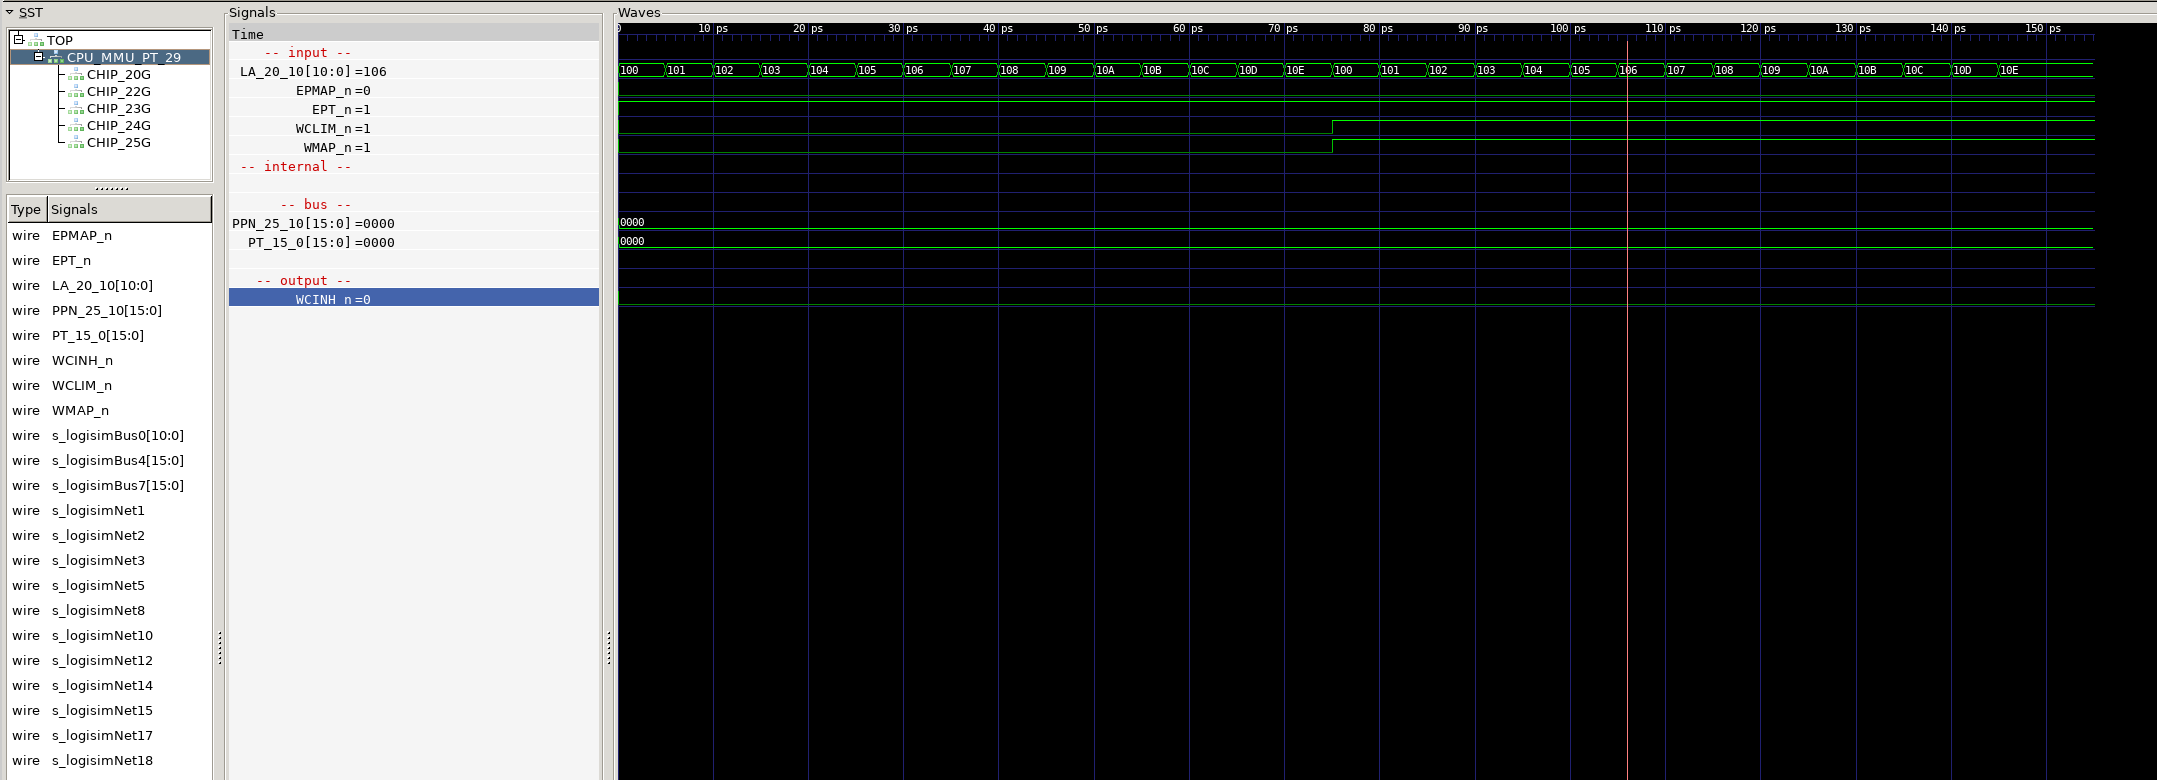2157x780 pixels.
Task: Select s_logisimNet18 in the signal list
Action: 110,760
